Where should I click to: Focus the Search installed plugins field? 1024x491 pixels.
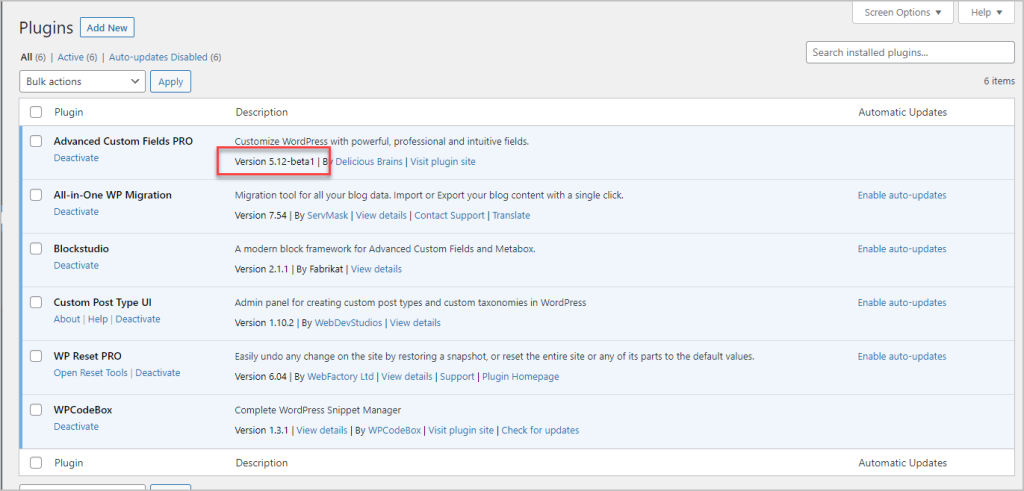910,52
